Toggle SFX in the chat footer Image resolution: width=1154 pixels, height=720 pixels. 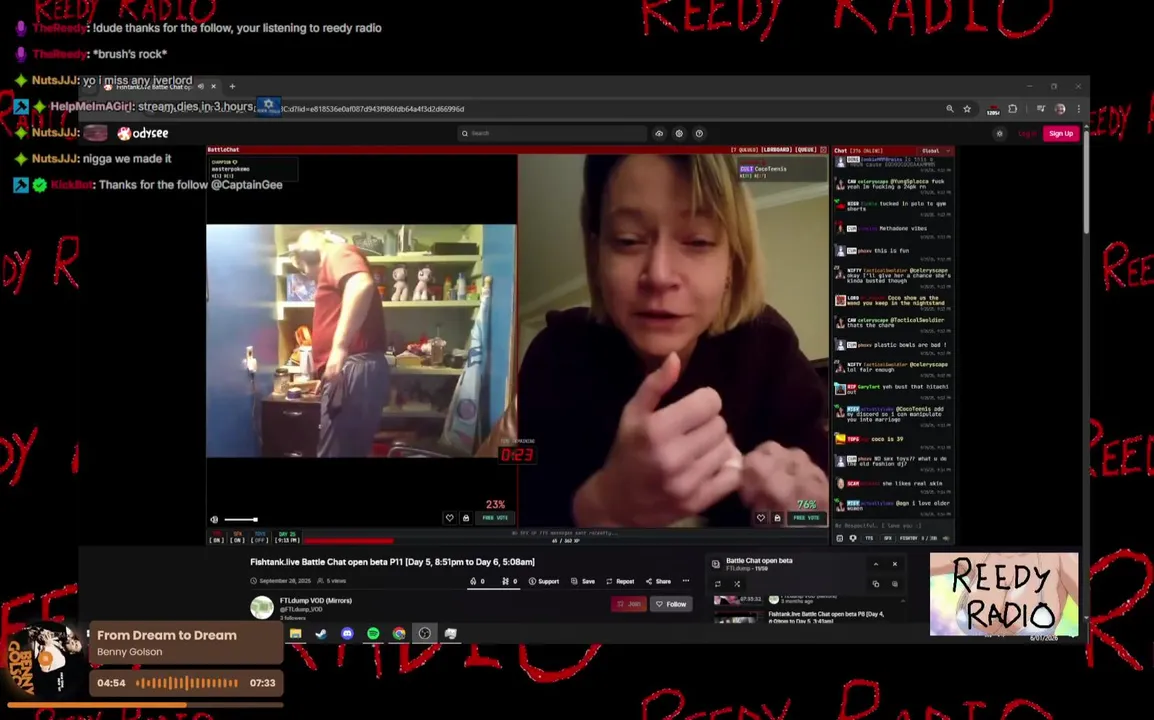[888, 538]
